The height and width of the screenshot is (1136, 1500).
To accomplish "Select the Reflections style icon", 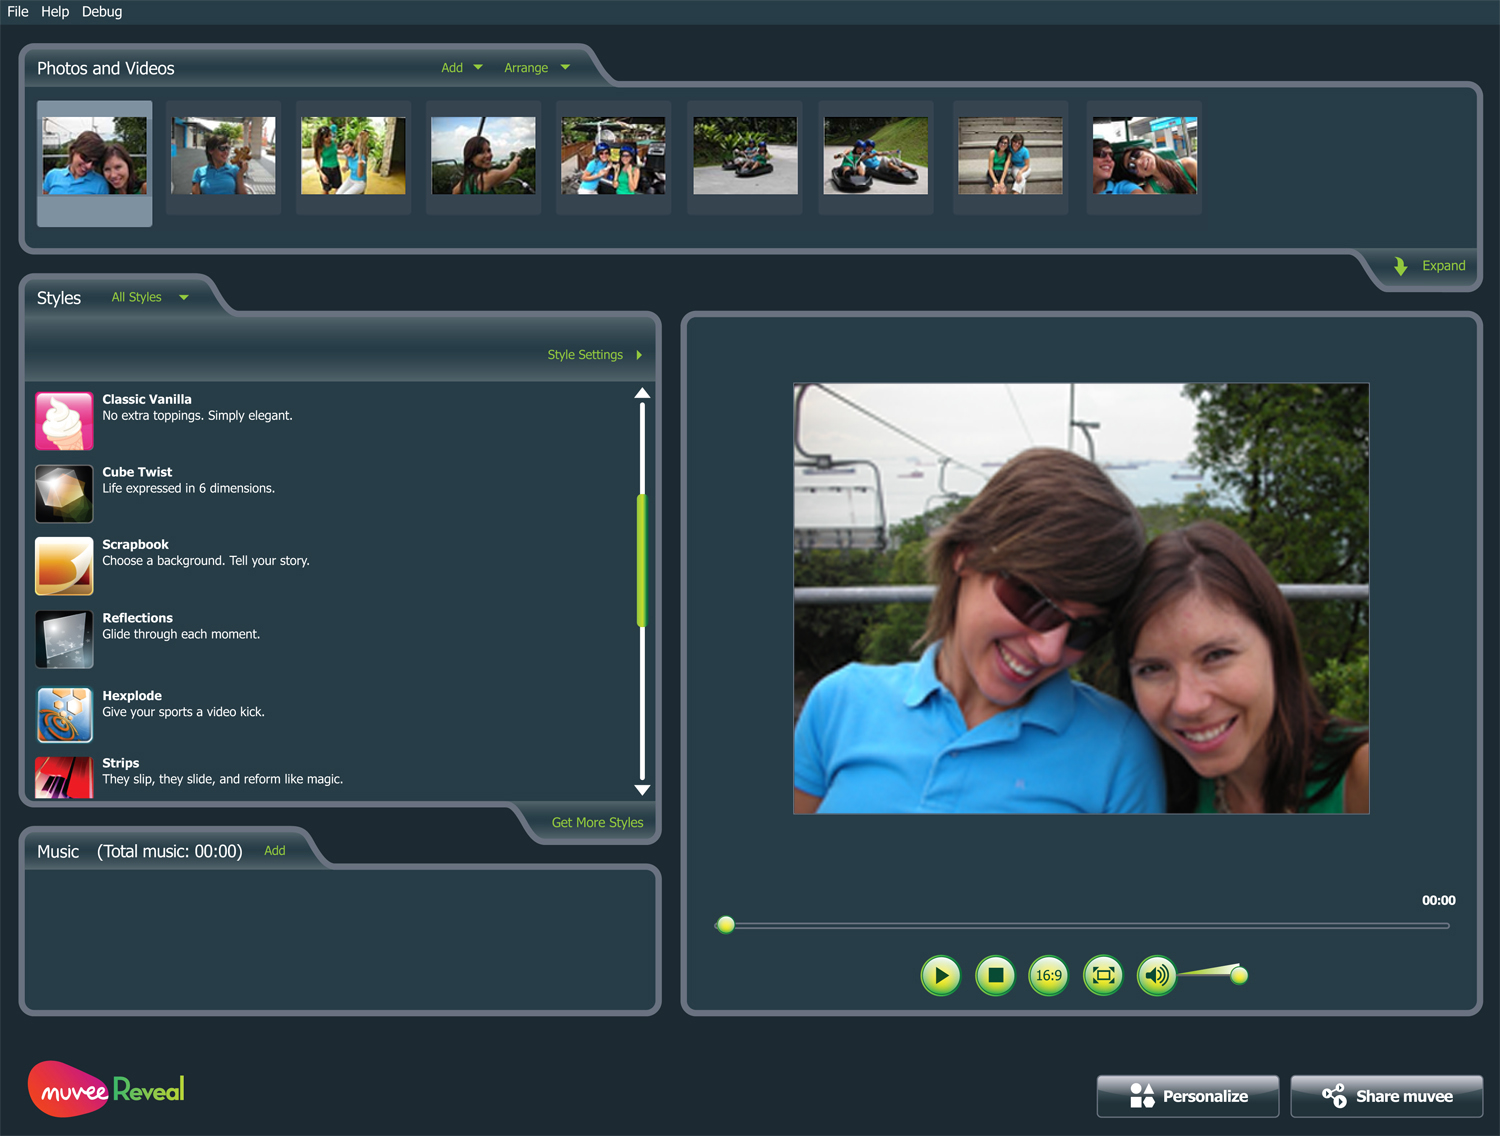I will click(x=64, y=639).
